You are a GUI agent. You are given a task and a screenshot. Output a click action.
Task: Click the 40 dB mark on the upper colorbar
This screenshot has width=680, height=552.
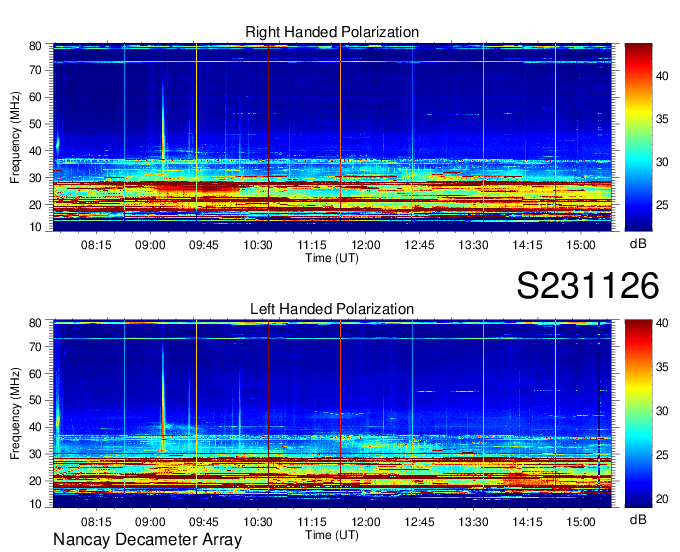pos(662,76)
